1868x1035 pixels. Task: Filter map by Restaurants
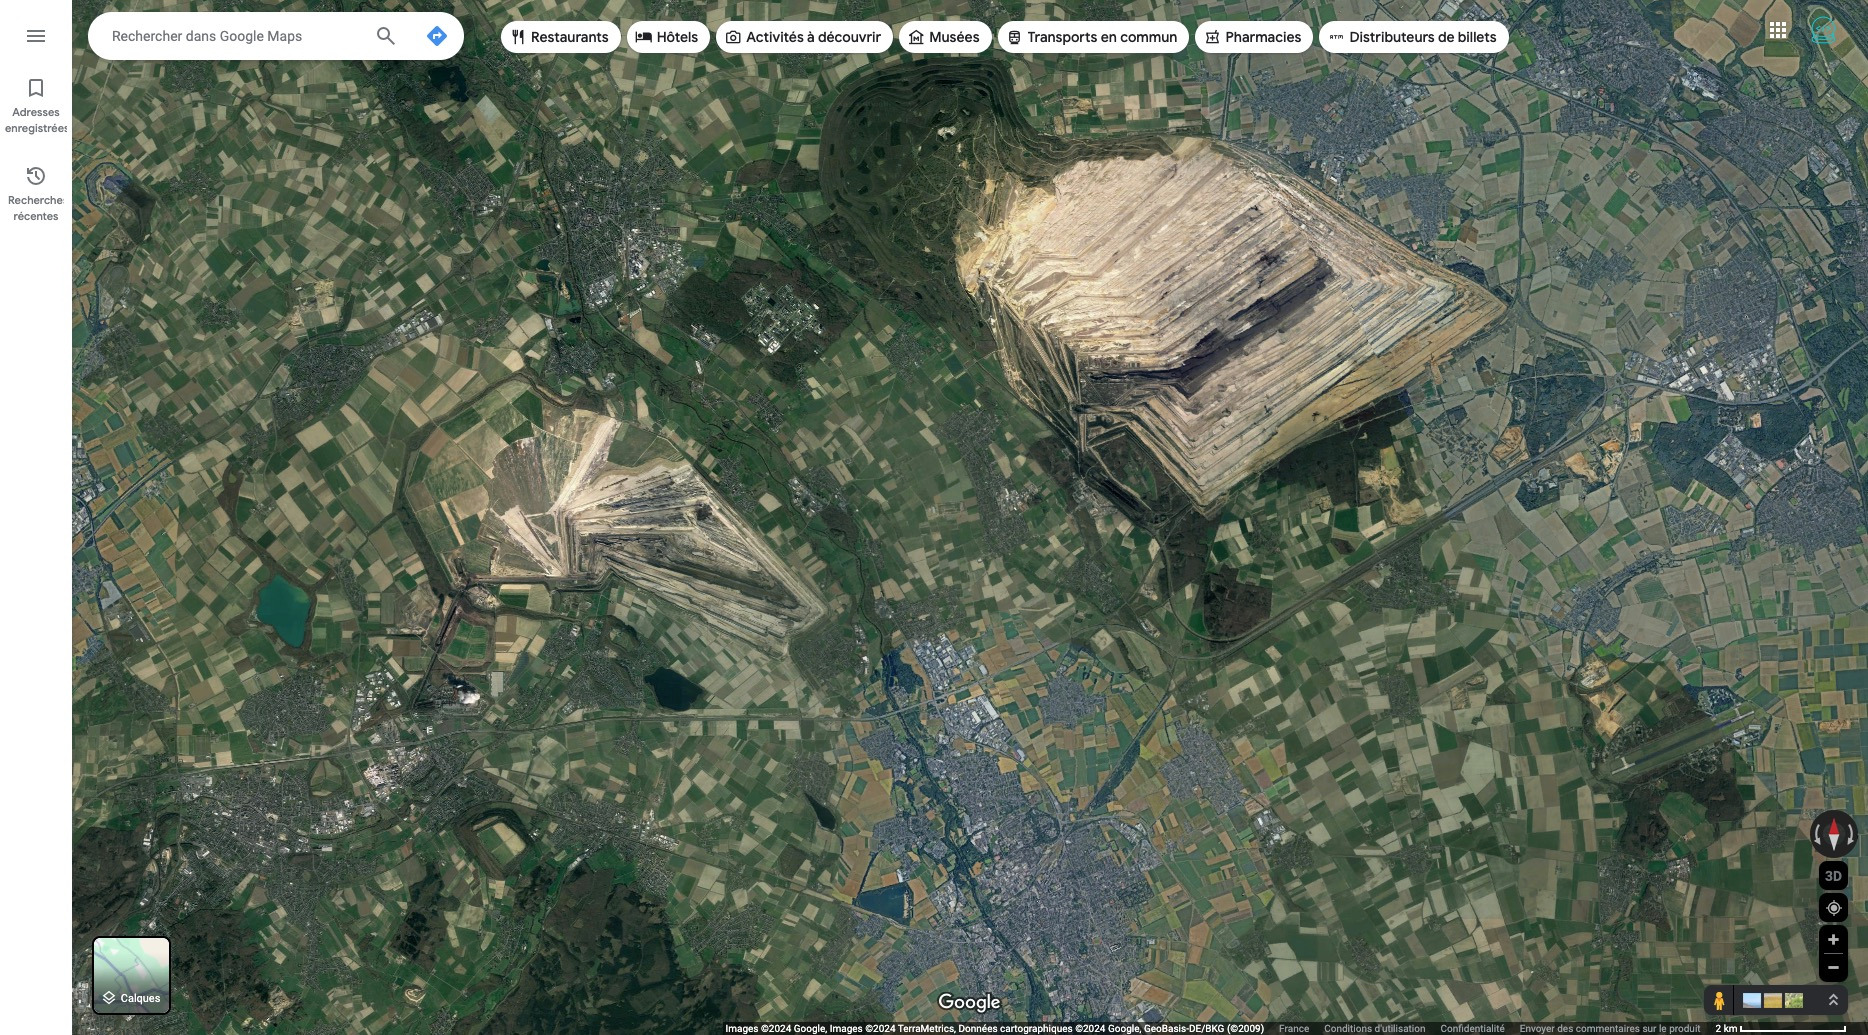[560, 37]
